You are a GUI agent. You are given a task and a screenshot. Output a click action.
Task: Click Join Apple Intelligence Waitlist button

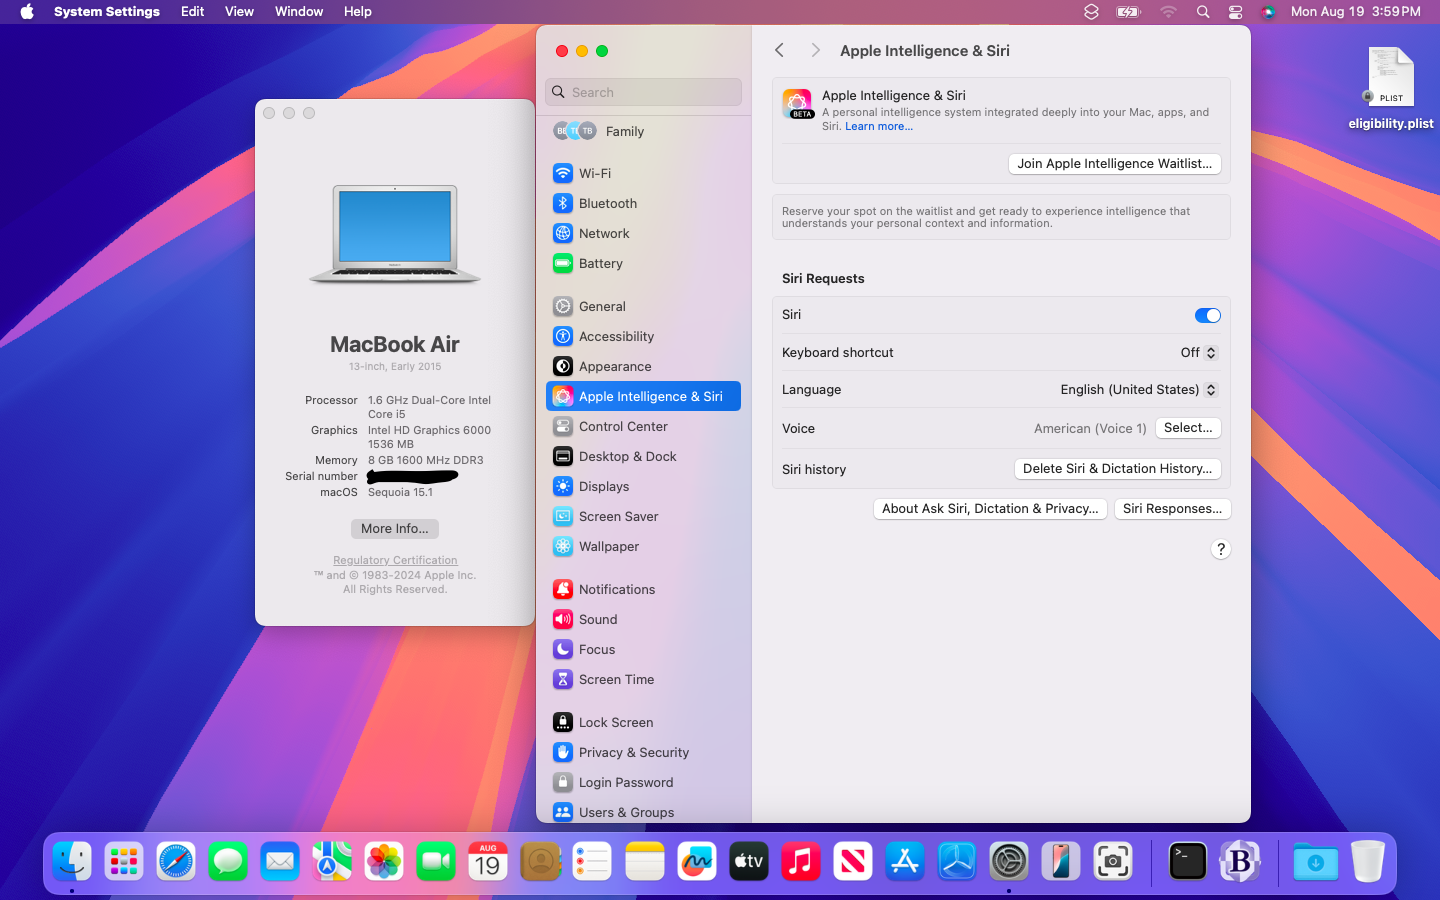point(1114,164)
